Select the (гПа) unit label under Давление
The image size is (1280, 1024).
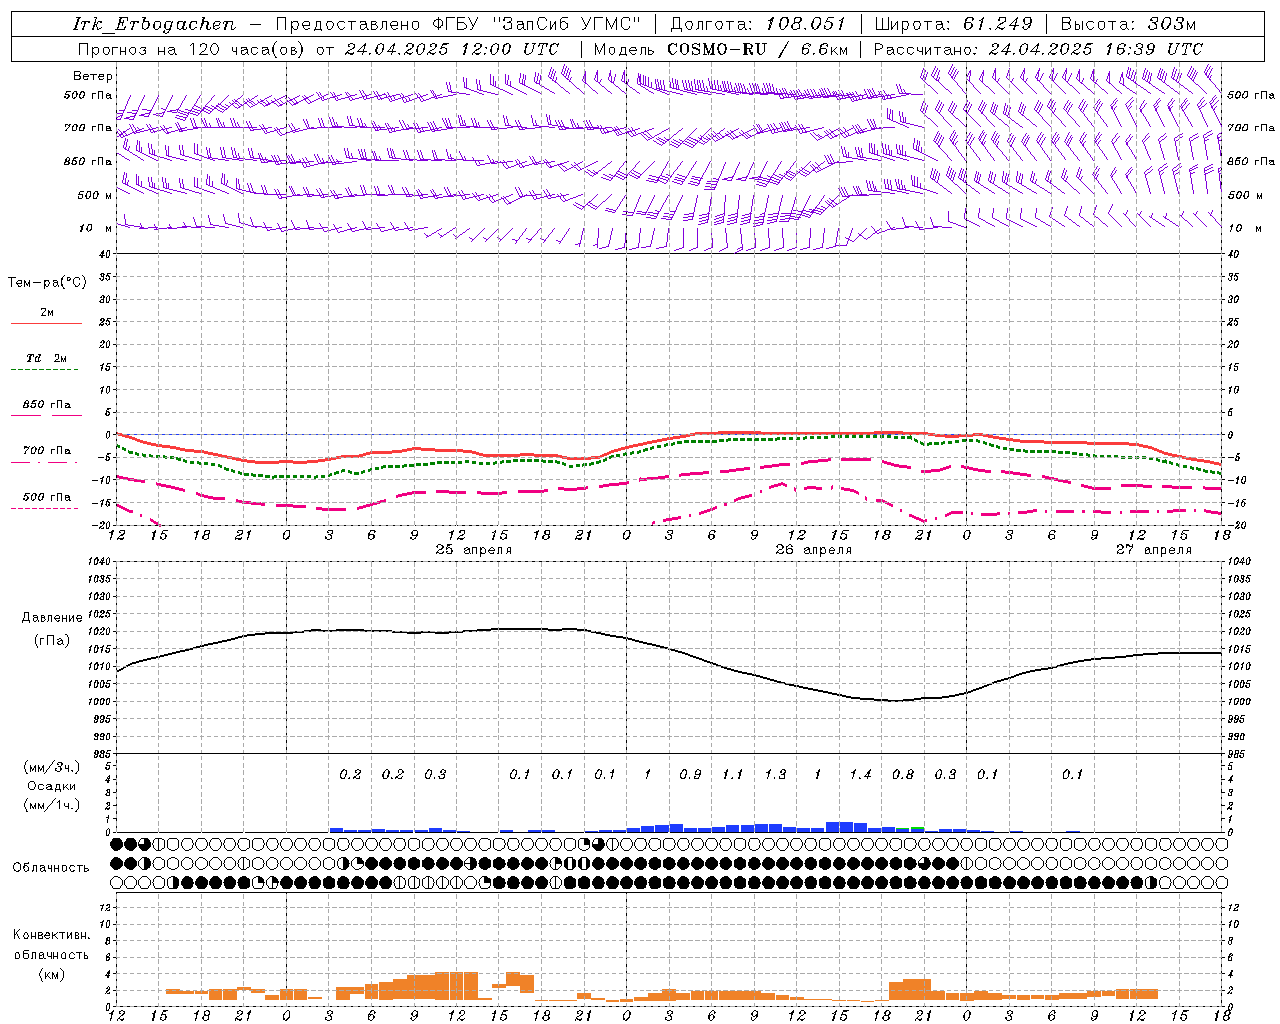coord(51,641)
